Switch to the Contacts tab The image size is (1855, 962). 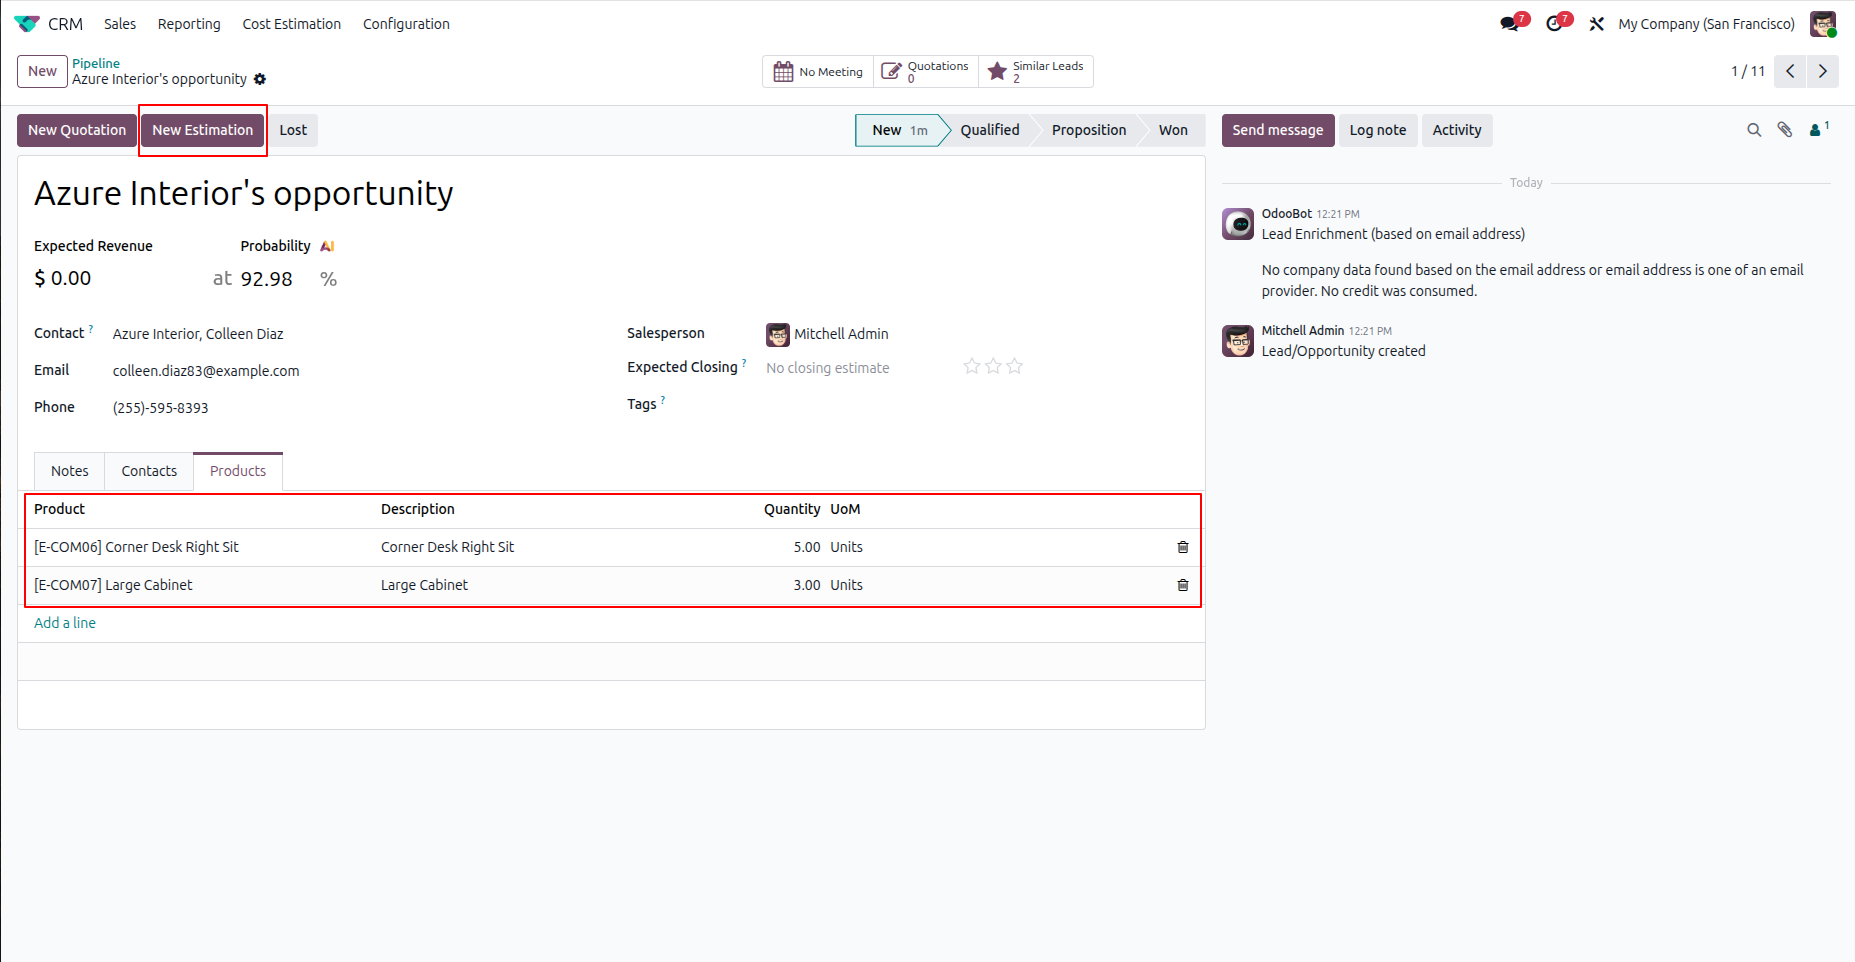149,471
